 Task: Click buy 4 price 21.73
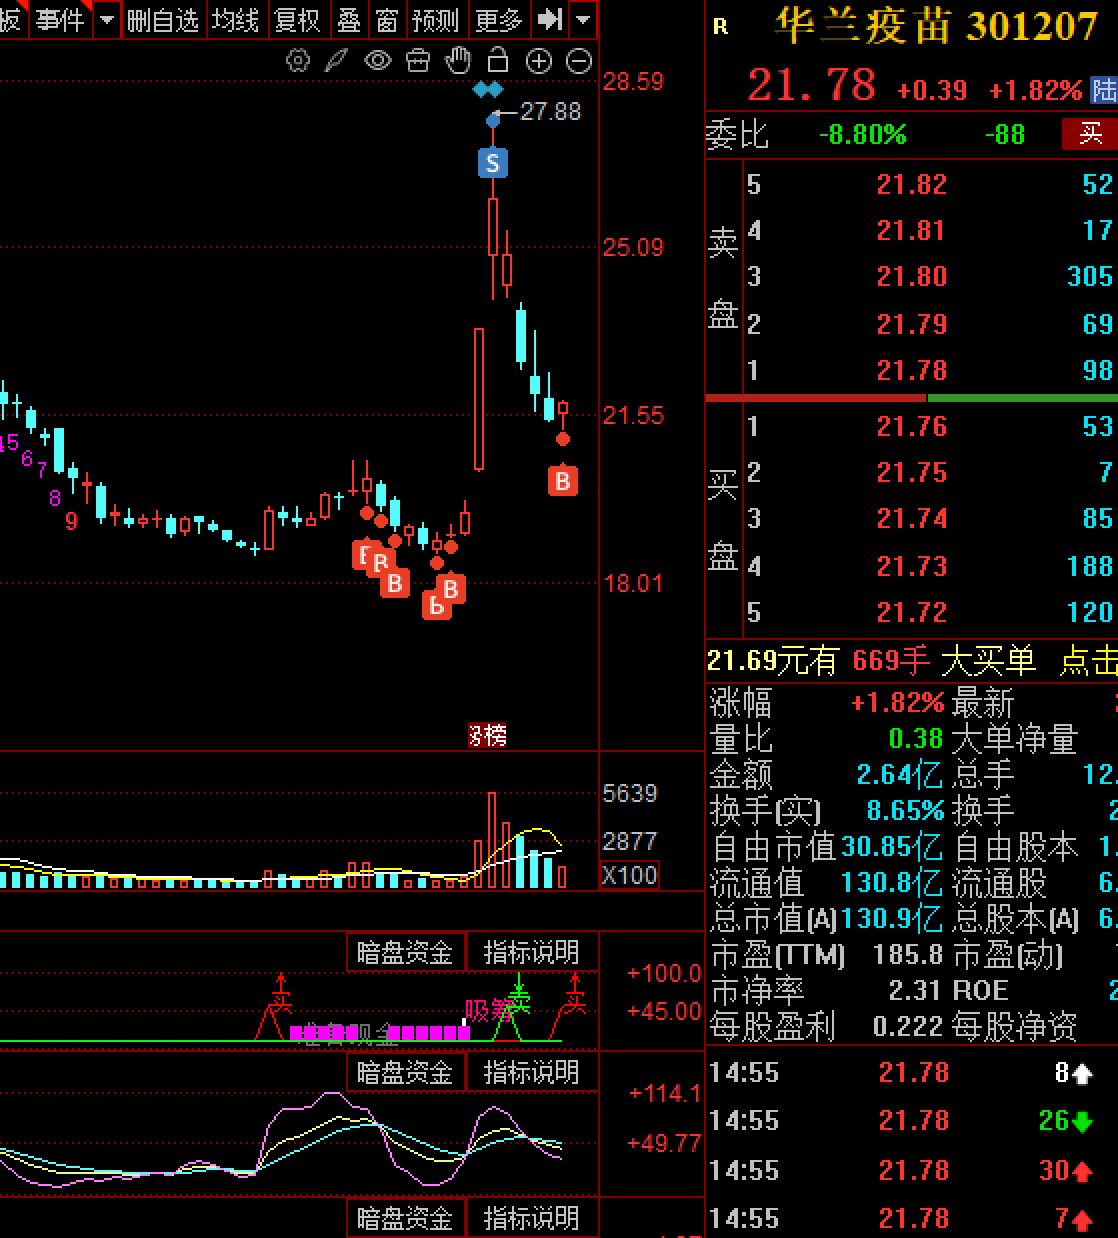(x=911, y=567)
